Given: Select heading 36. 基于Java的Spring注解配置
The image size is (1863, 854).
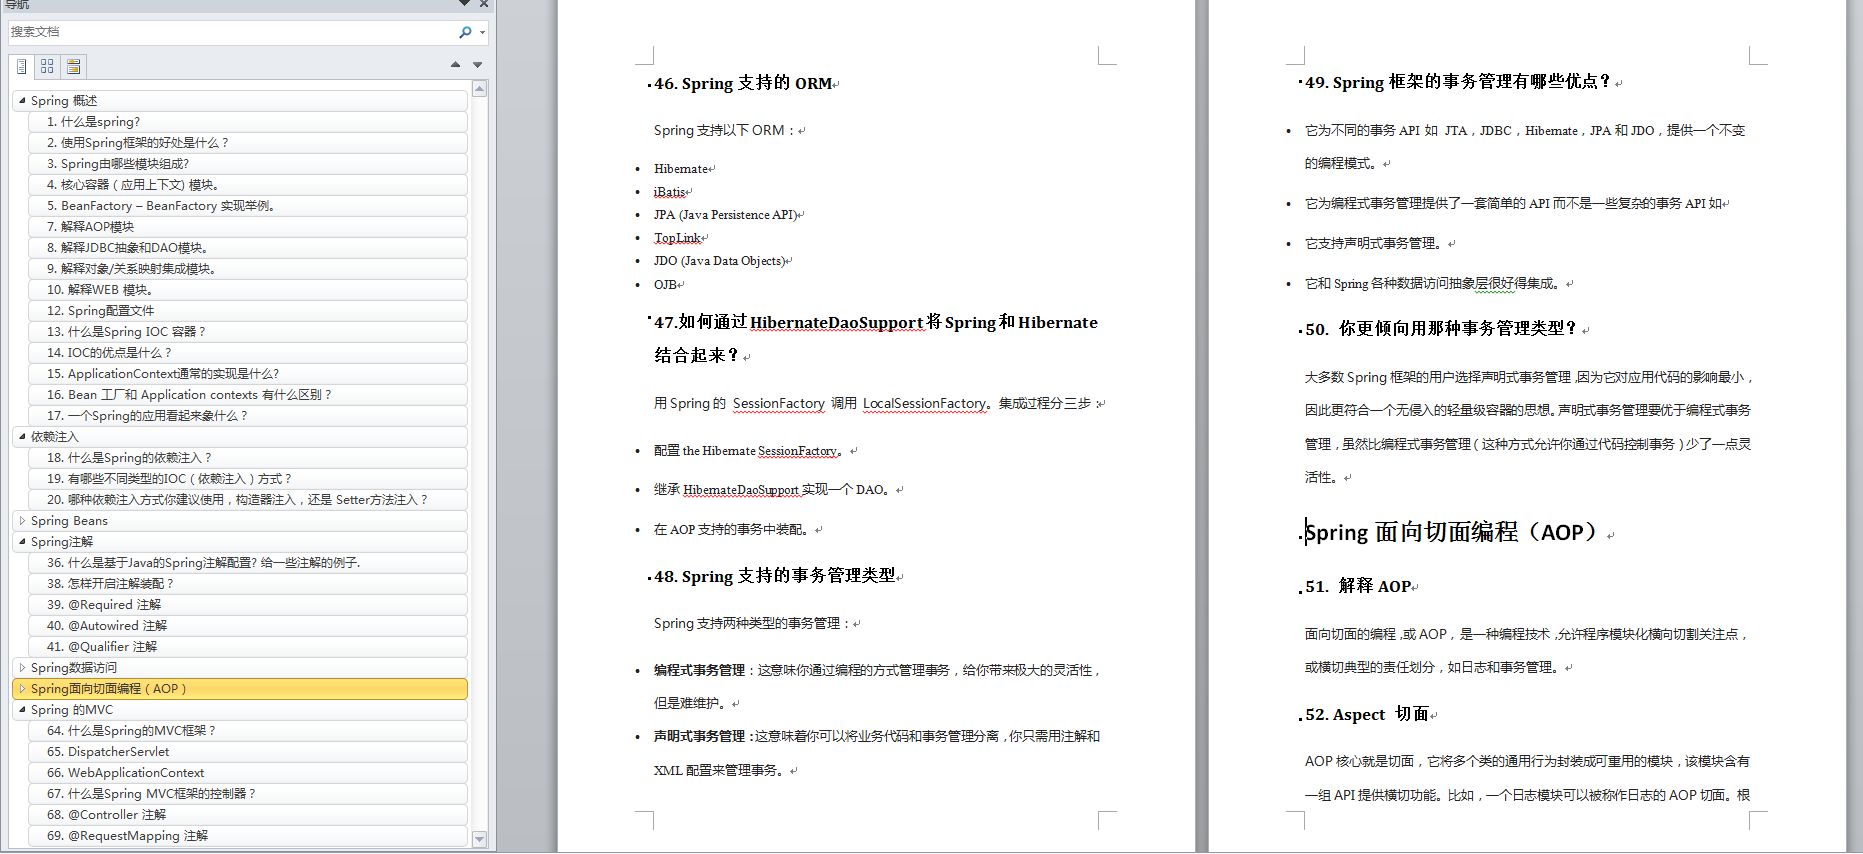Looking at the screenshot, I should click(247, 563).
